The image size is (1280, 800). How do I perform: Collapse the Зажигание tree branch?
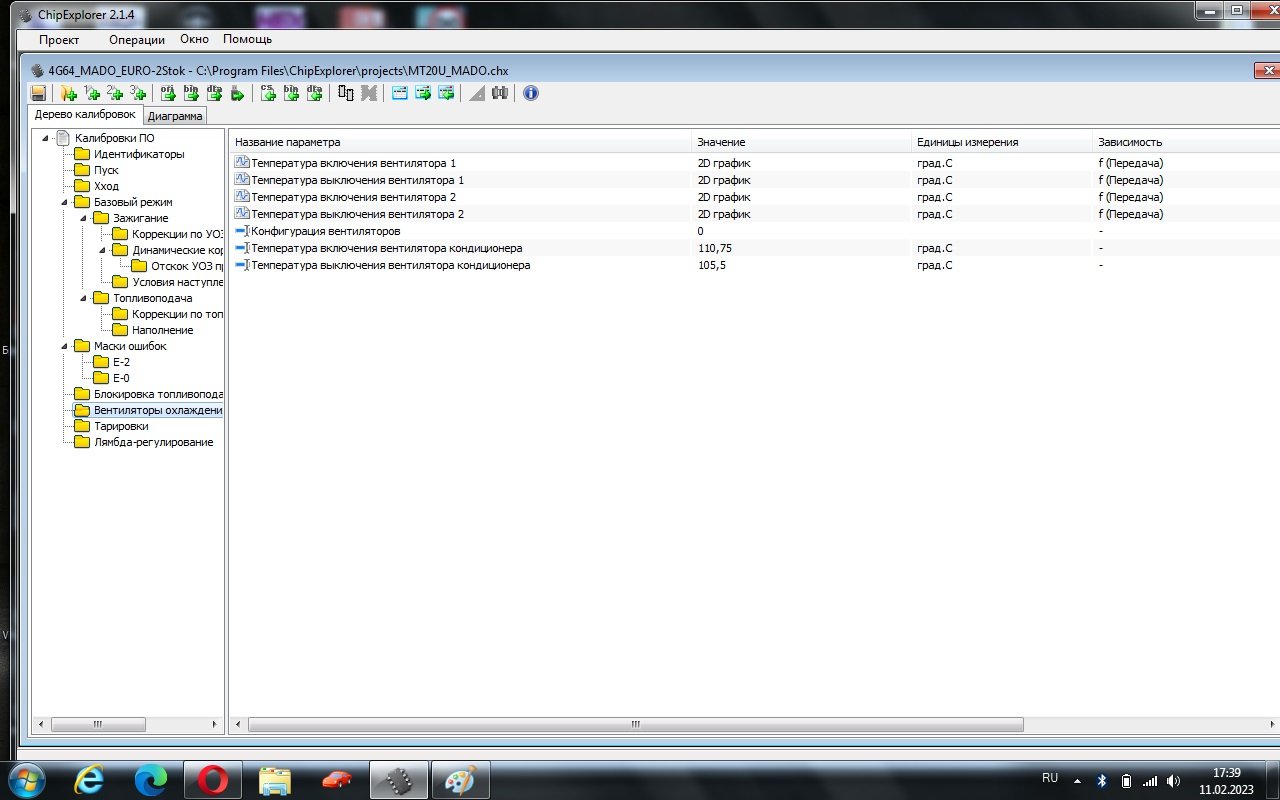[84, 218]
